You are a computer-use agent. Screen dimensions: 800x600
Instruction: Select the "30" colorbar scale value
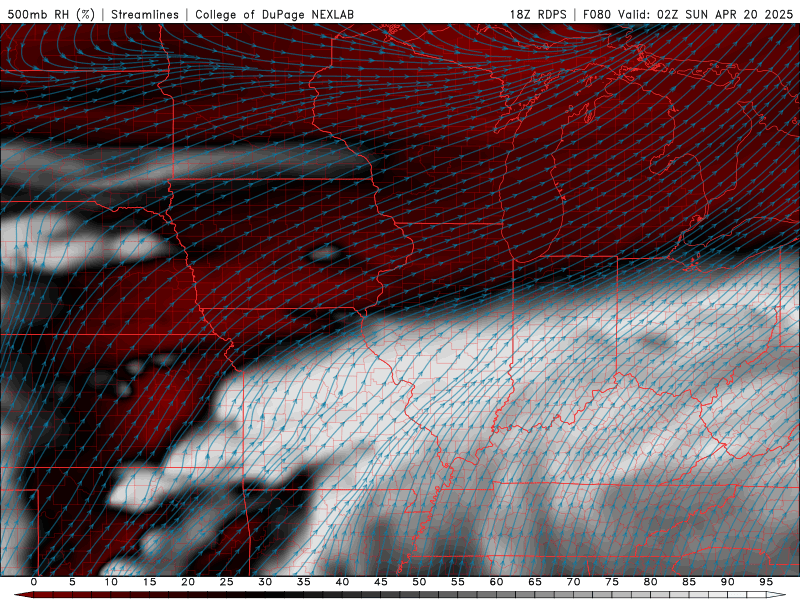pyautogui.click(x=265, y=582)
